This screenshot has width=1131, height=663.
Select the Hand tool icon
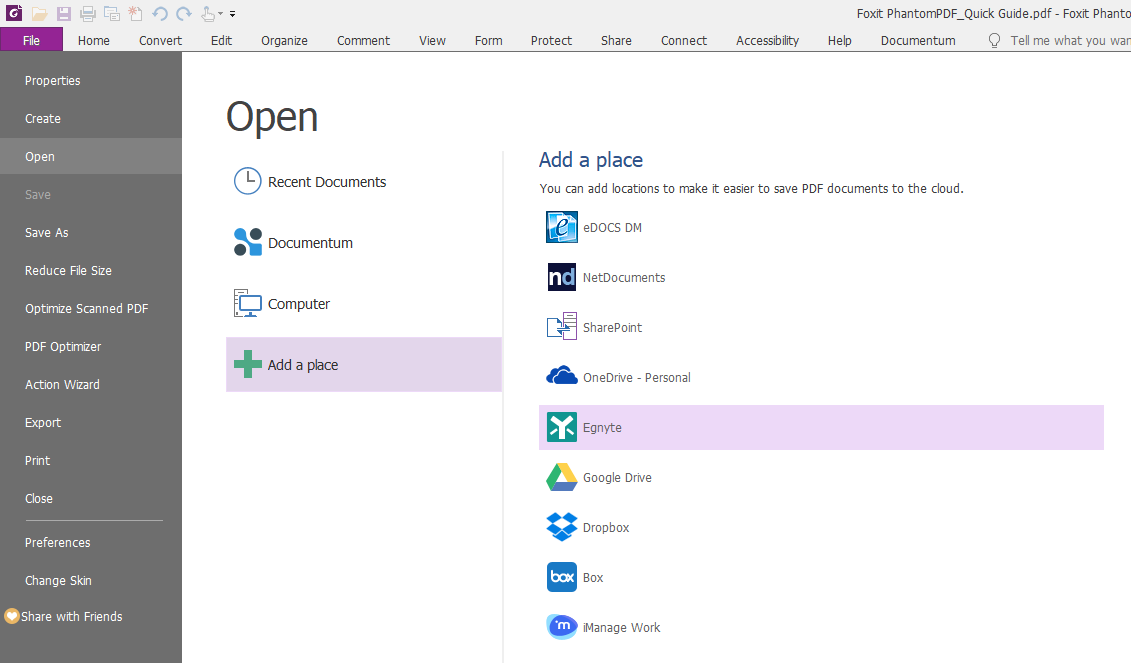207,13
